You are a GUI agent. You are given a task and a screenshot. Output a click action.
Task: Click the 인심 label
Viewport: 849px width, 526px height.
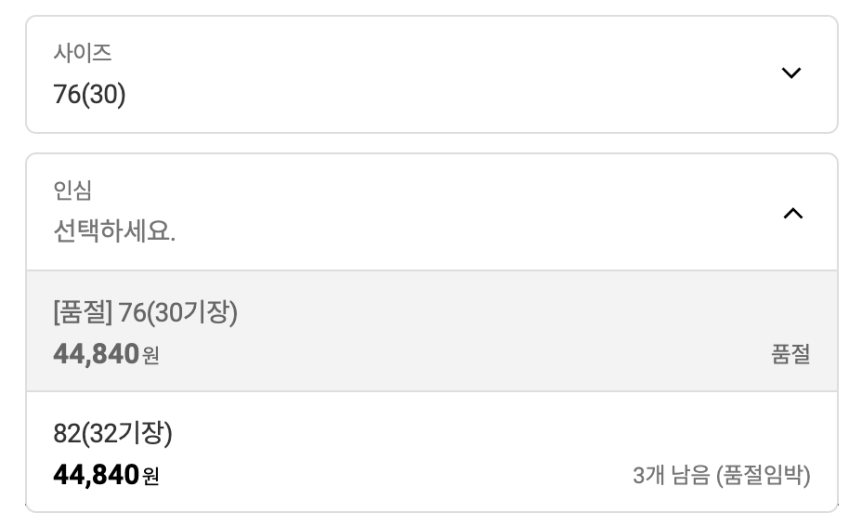pos(70,190)
